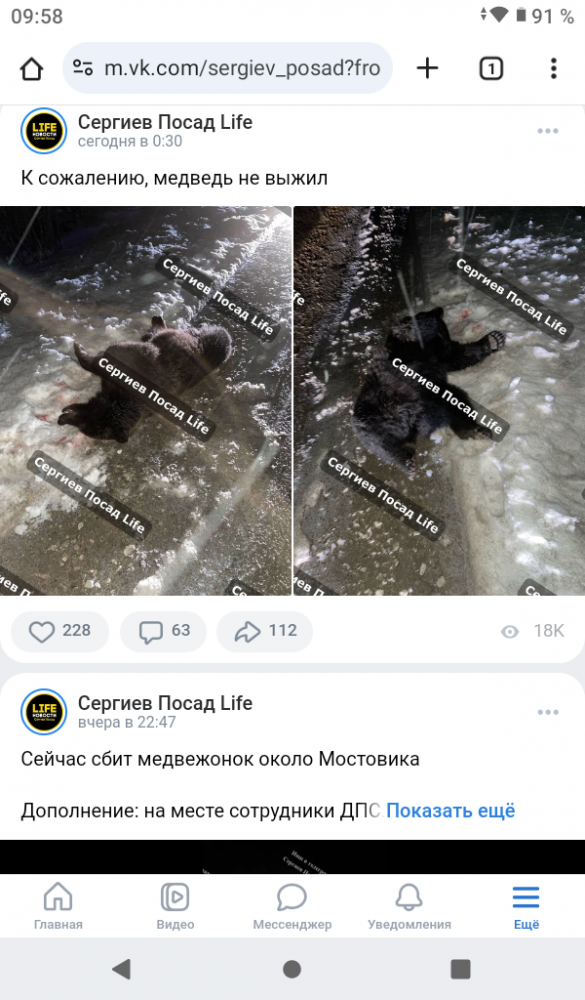Open the 63 comments on the post
Image resolution: width=585 pixels, height=1000 pixels.
[164, 631]
